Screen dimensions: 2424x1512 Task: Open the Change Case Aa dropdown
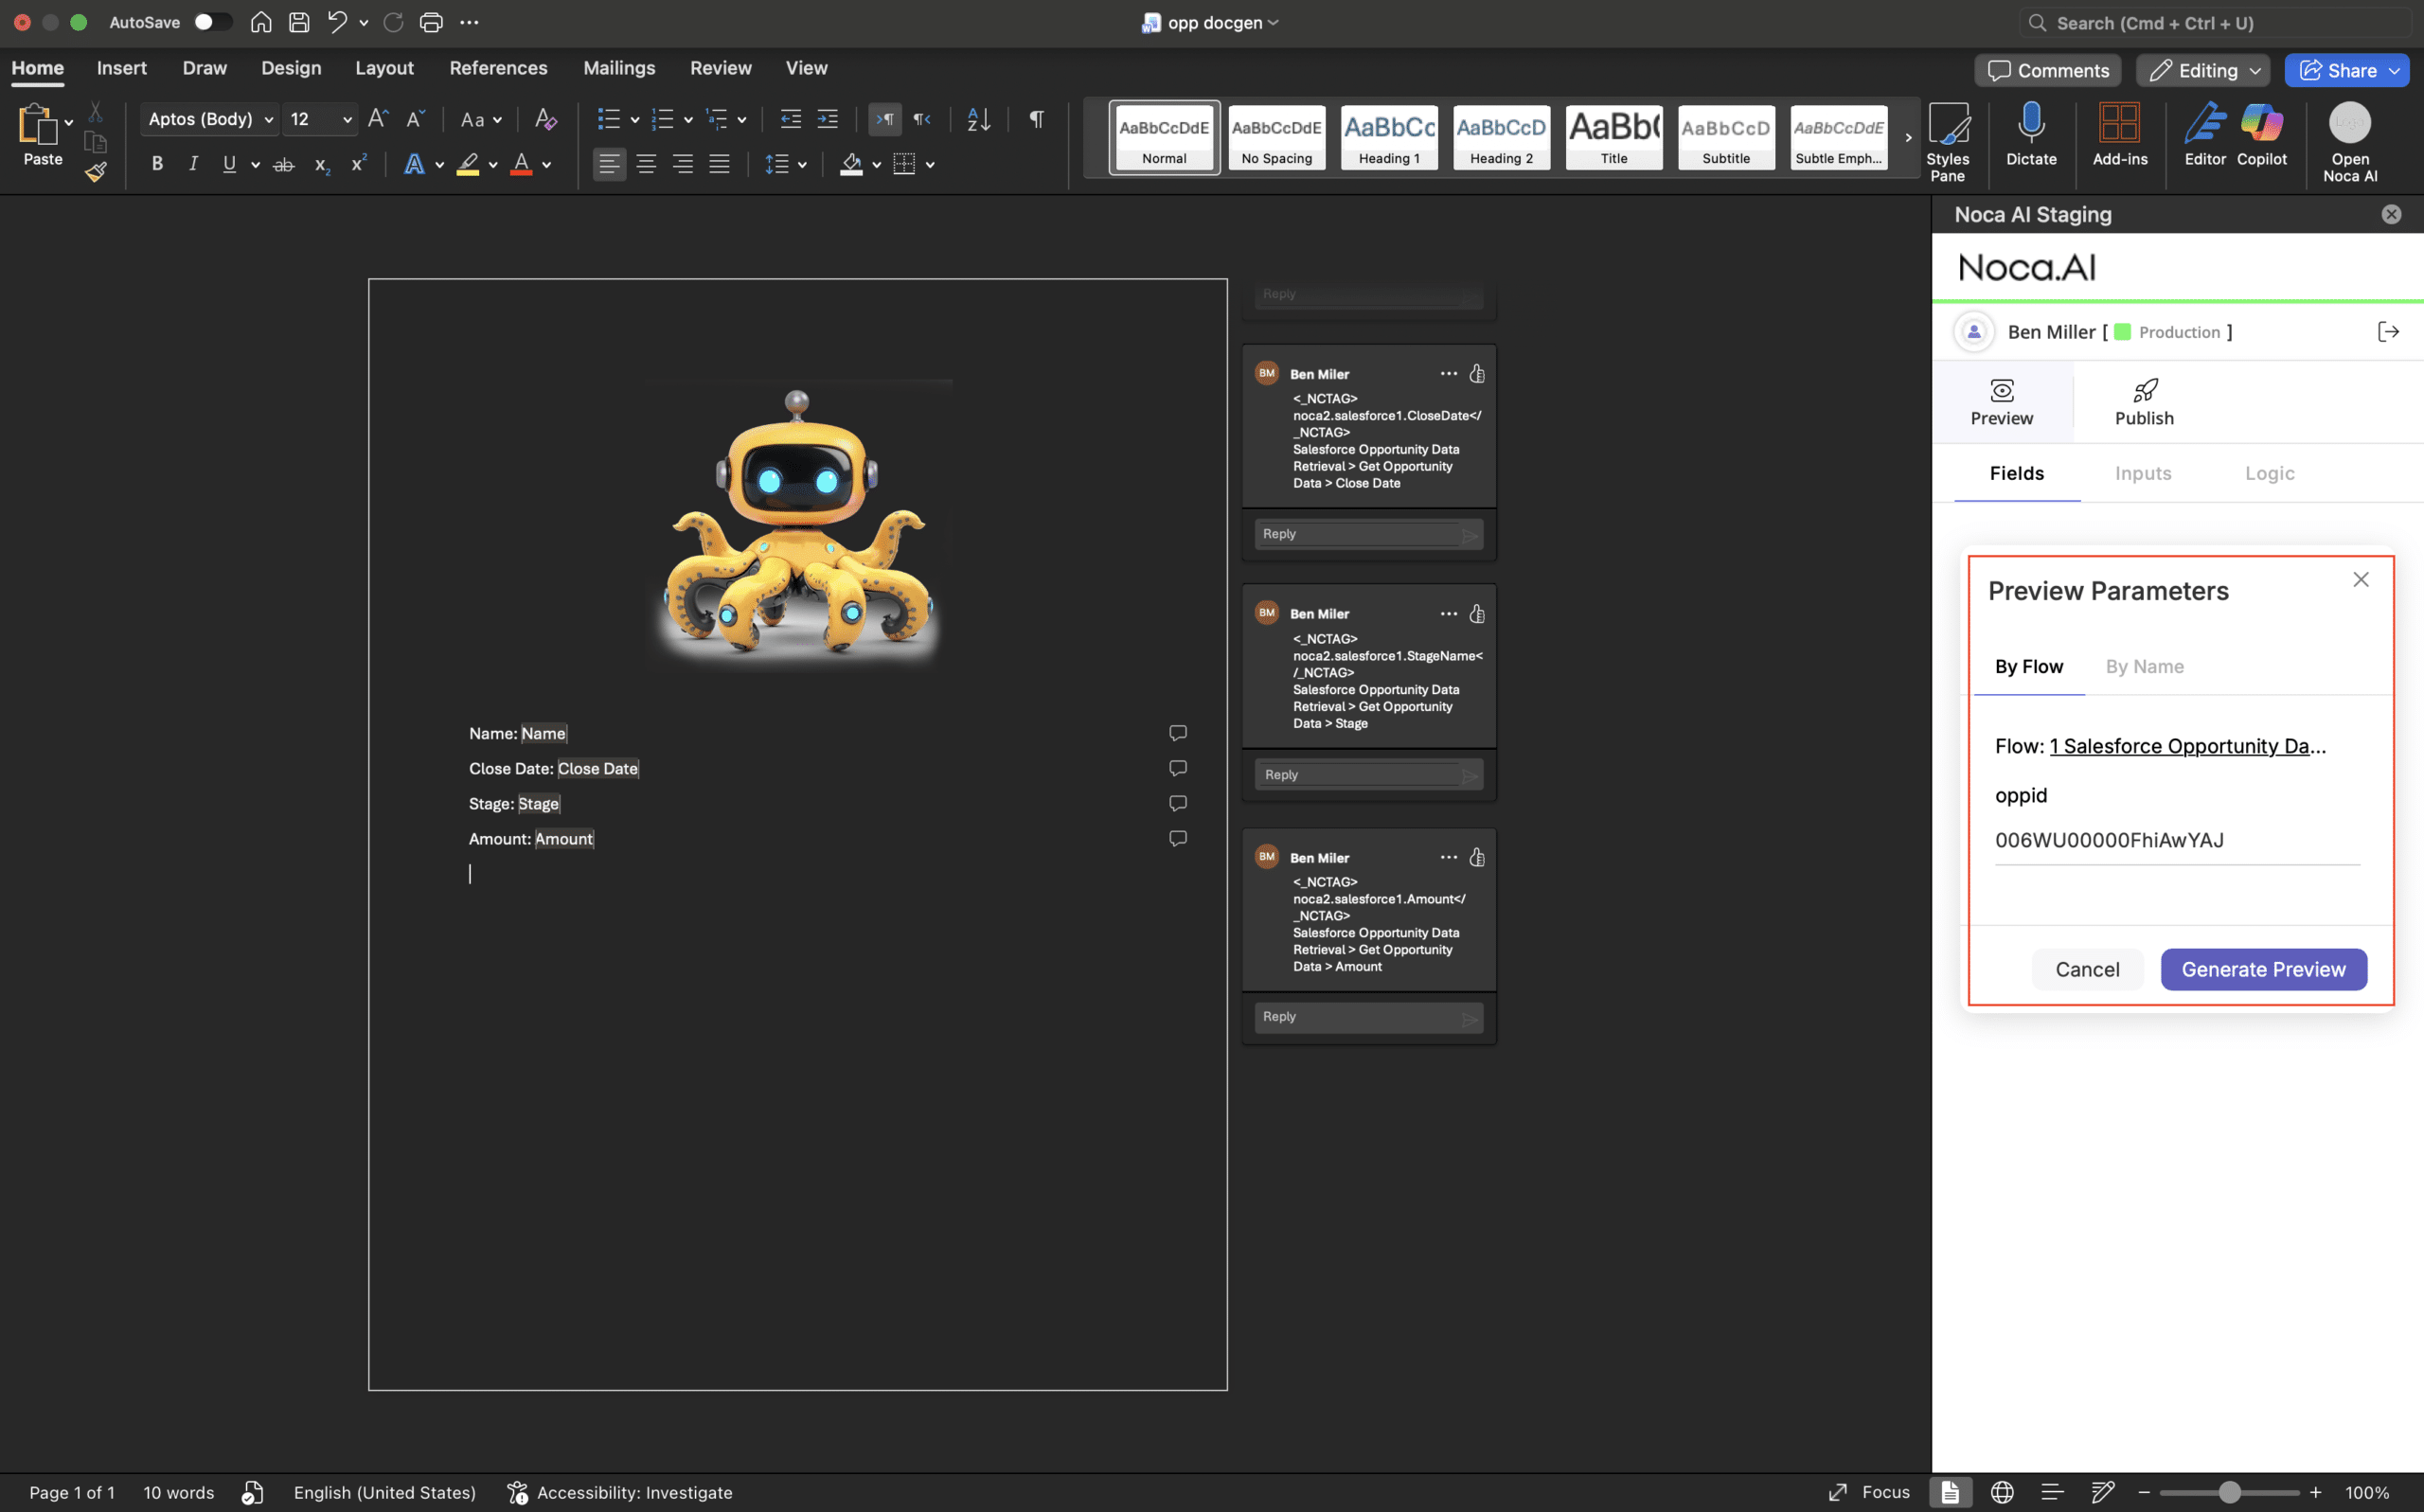click(x=482, y=120)
